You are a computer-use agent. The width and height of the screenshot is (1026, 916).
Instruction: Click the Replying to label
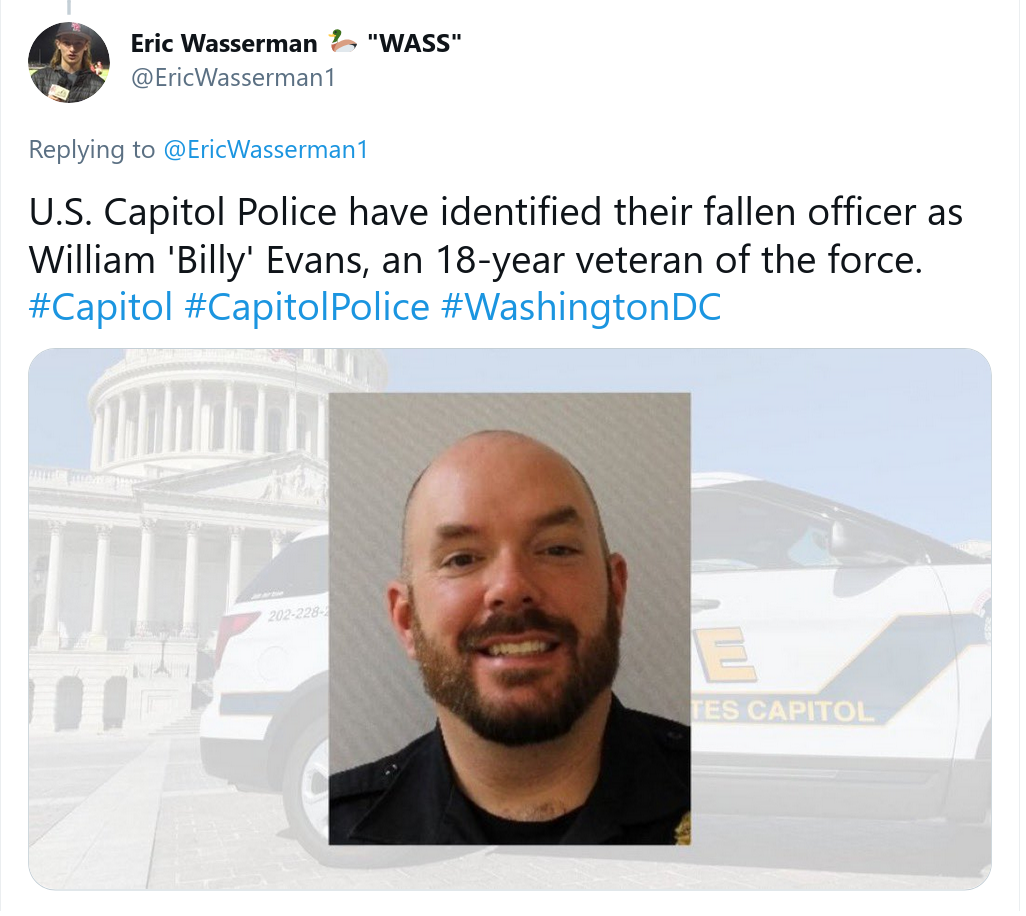click(x=92, y=150)
